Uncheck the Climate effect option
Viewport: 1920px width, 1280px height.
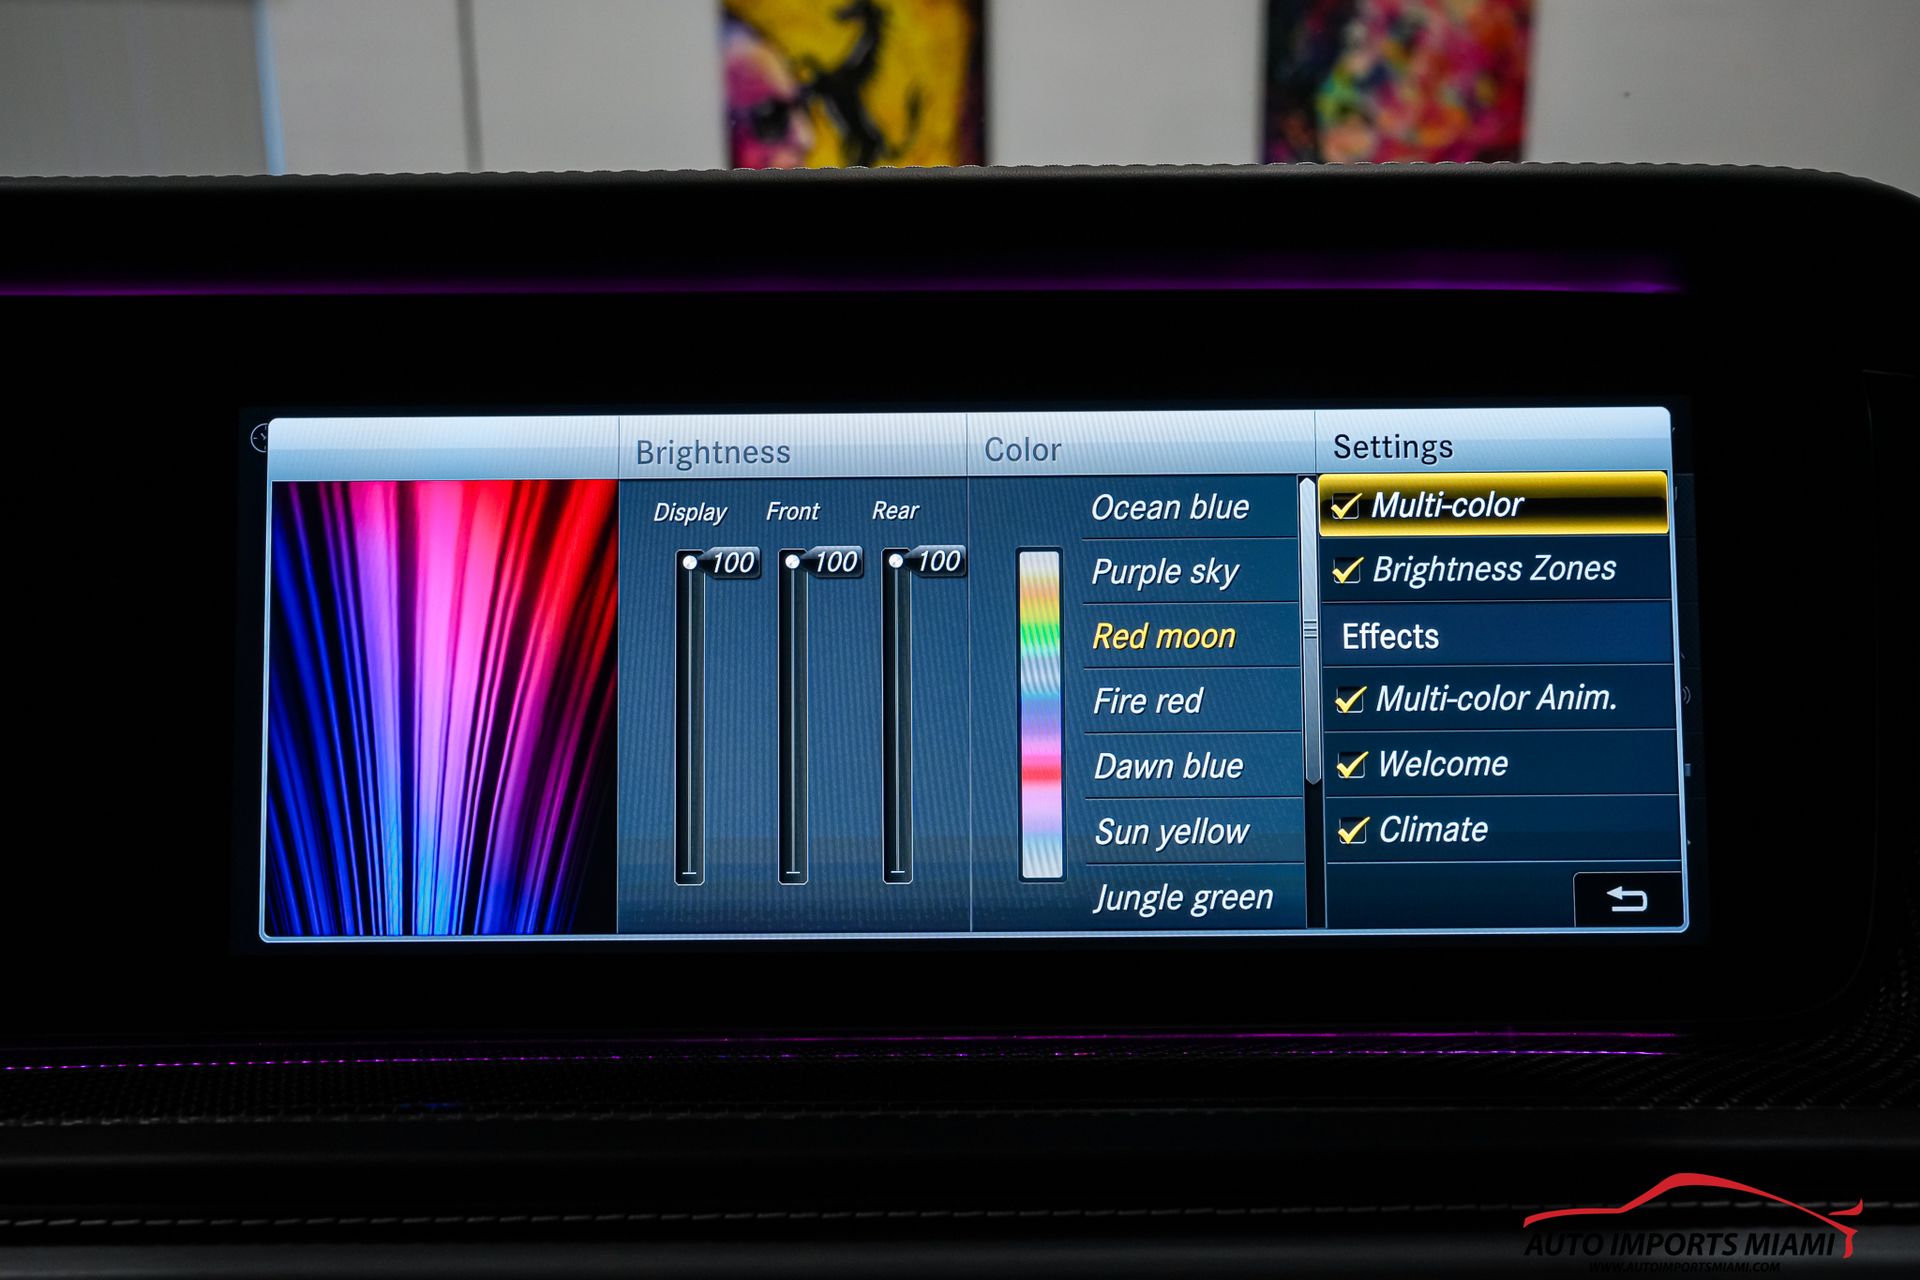pyautogui.click(x=1352, y=830)
